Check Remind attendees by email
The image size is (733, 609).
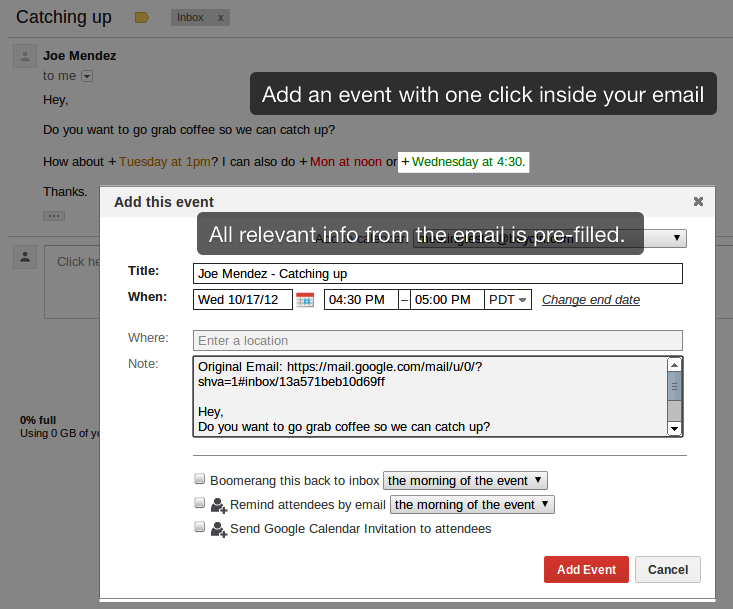click(200, 502)
